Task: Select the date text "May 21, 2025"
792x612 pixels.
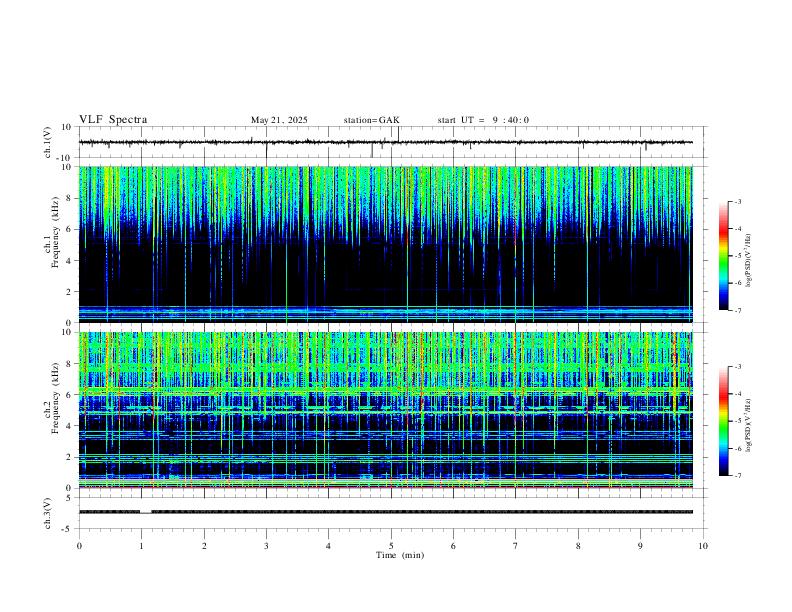Action: (279, 120)
